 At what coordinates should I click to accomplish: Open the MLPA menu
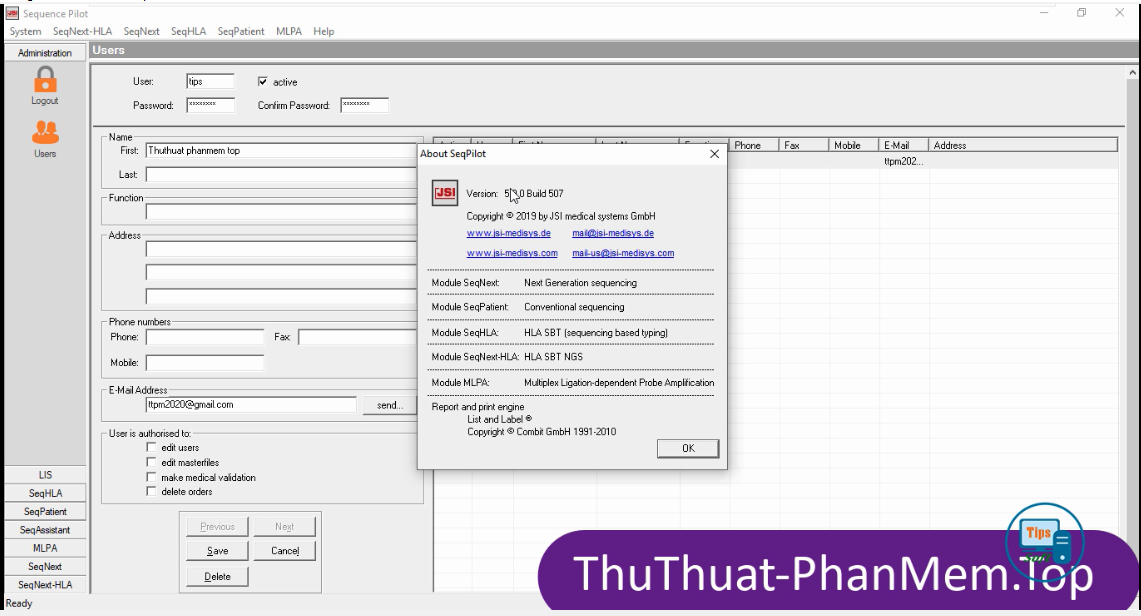click(289, 31)
